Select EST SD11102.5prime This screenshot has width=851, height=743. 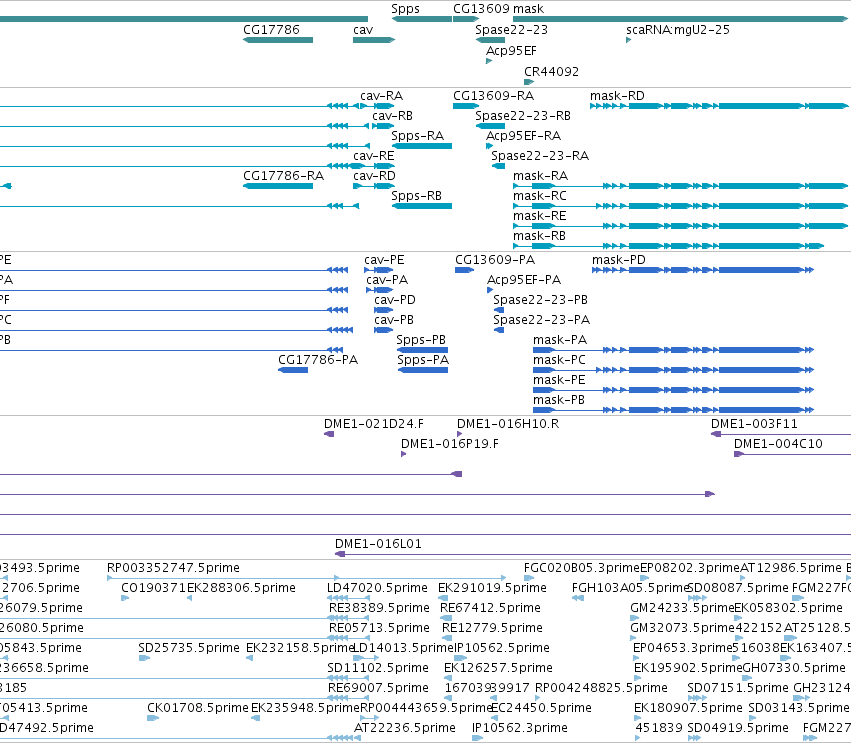378,668
